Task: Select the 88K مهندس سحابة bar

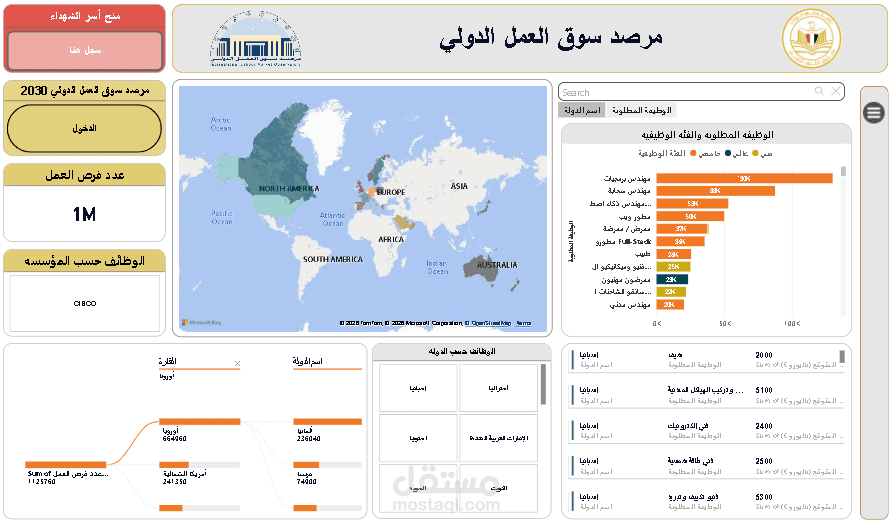Action: [x=715, y=191]
